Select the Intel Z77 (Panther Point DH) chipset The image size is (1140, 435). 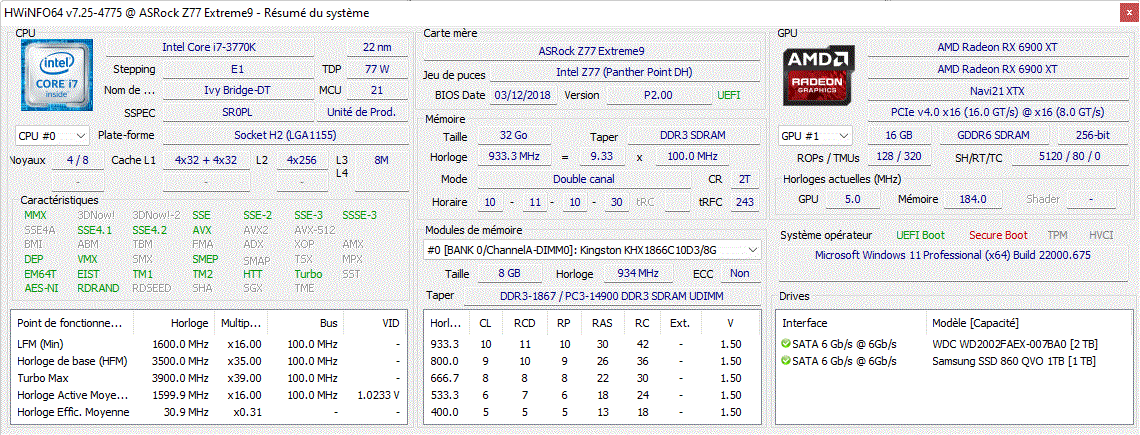click(x=624, y=73)
